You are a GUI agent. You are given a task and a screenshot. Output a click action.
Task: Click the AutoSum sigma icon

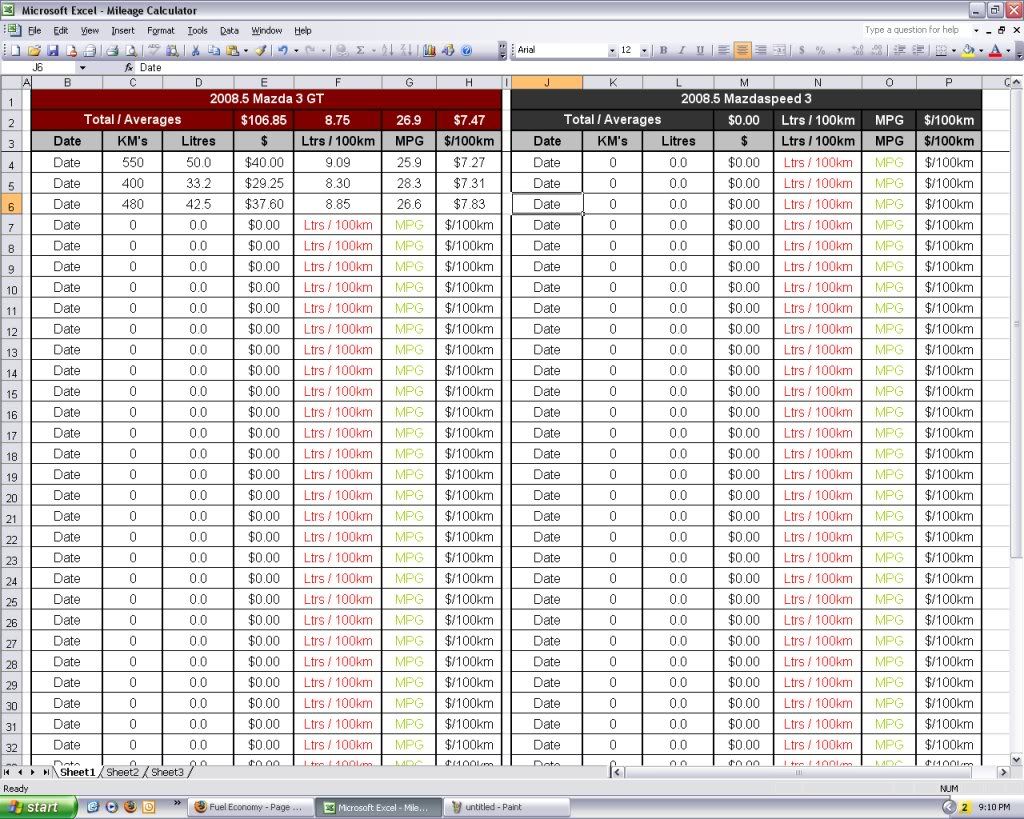[360, 50]
